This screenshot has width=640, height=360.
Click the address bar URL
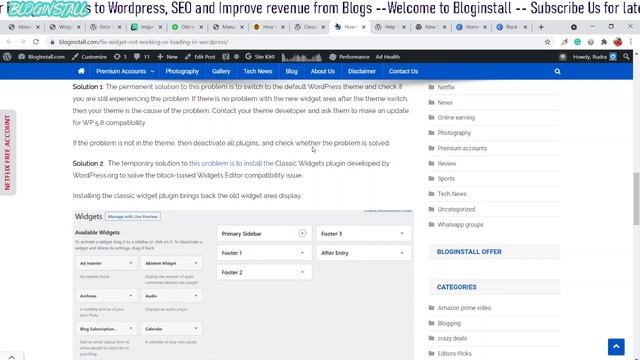(143, 42)
